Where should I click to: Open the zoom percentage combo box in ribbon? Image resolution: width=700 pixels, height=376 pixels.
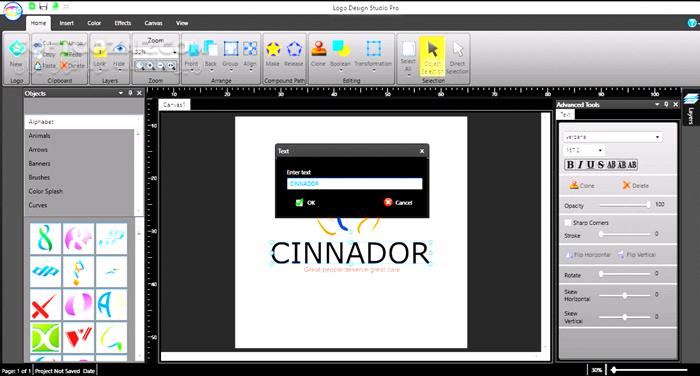pyautogui.click(x=156, y=52)
